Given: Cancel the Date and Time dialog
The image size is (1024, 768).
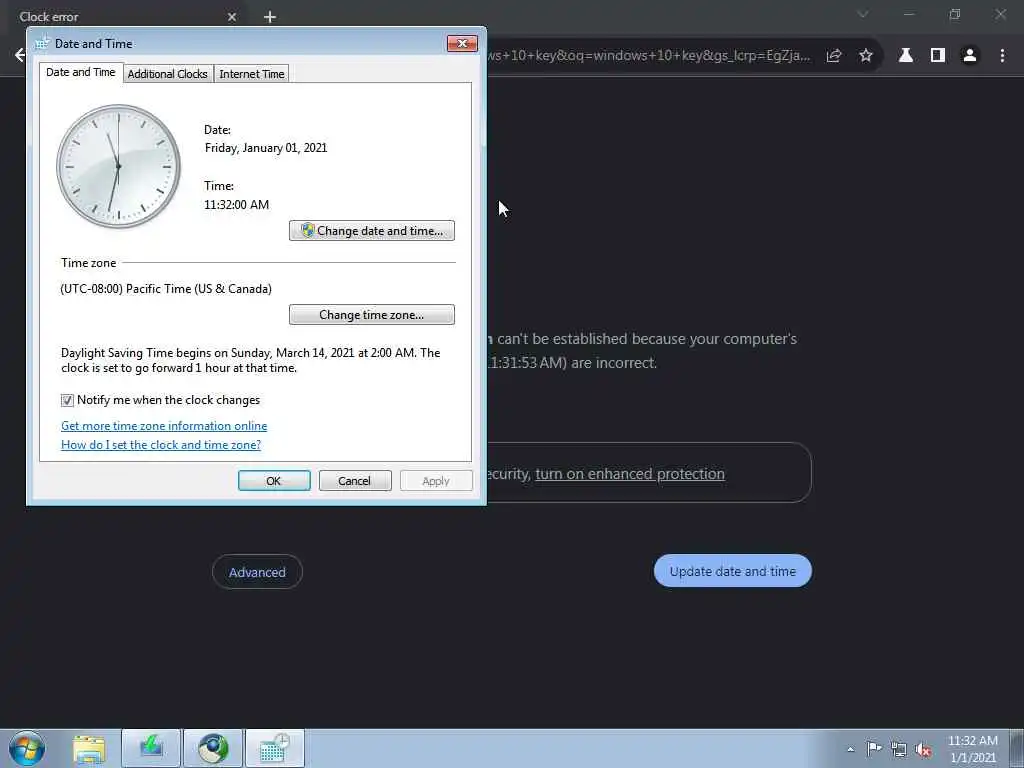Looking at the screenshot, I should [355, 481].
